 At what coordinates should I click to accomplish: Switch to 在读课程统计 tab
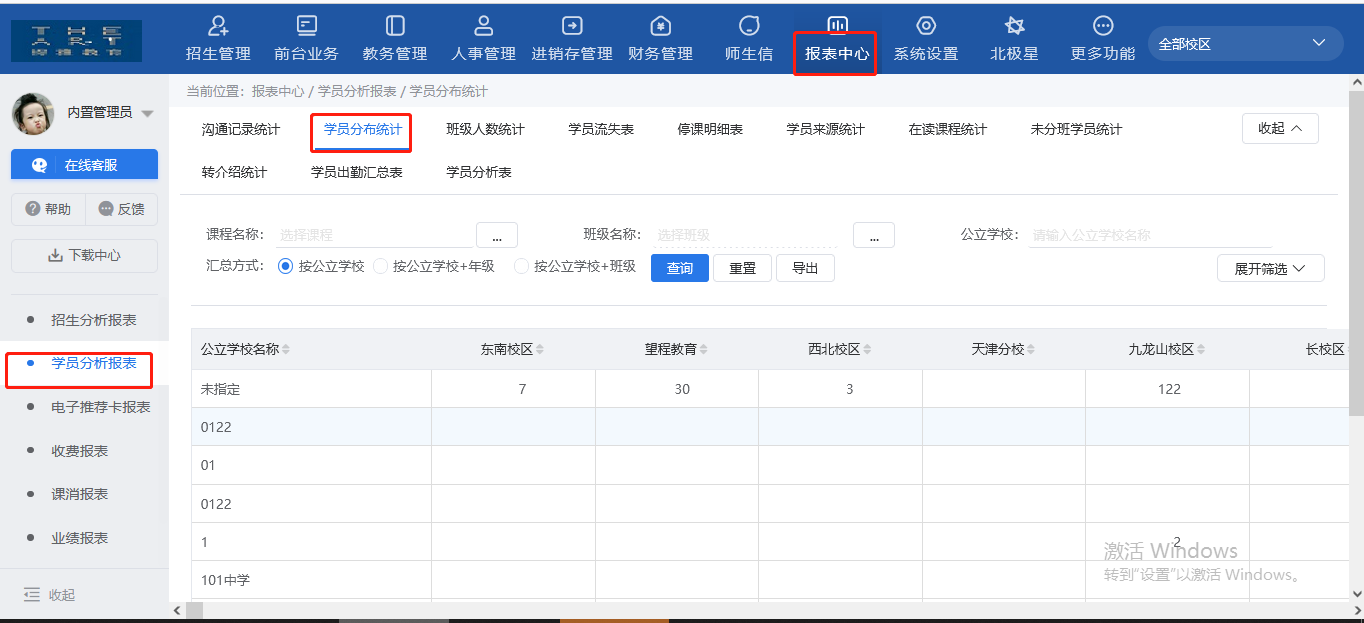[947, 130]
